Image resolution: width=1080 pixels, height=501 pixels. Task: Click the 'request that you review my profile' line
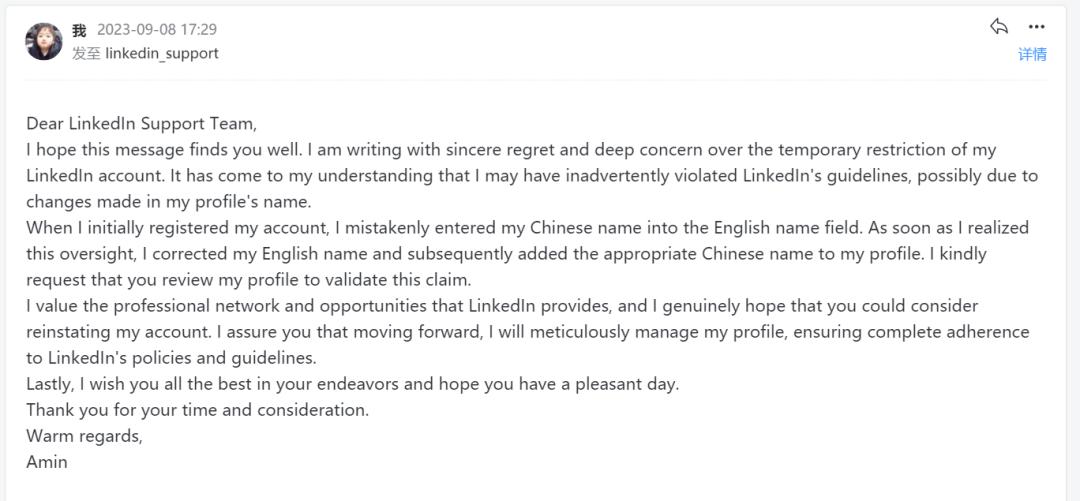[248, 280]
